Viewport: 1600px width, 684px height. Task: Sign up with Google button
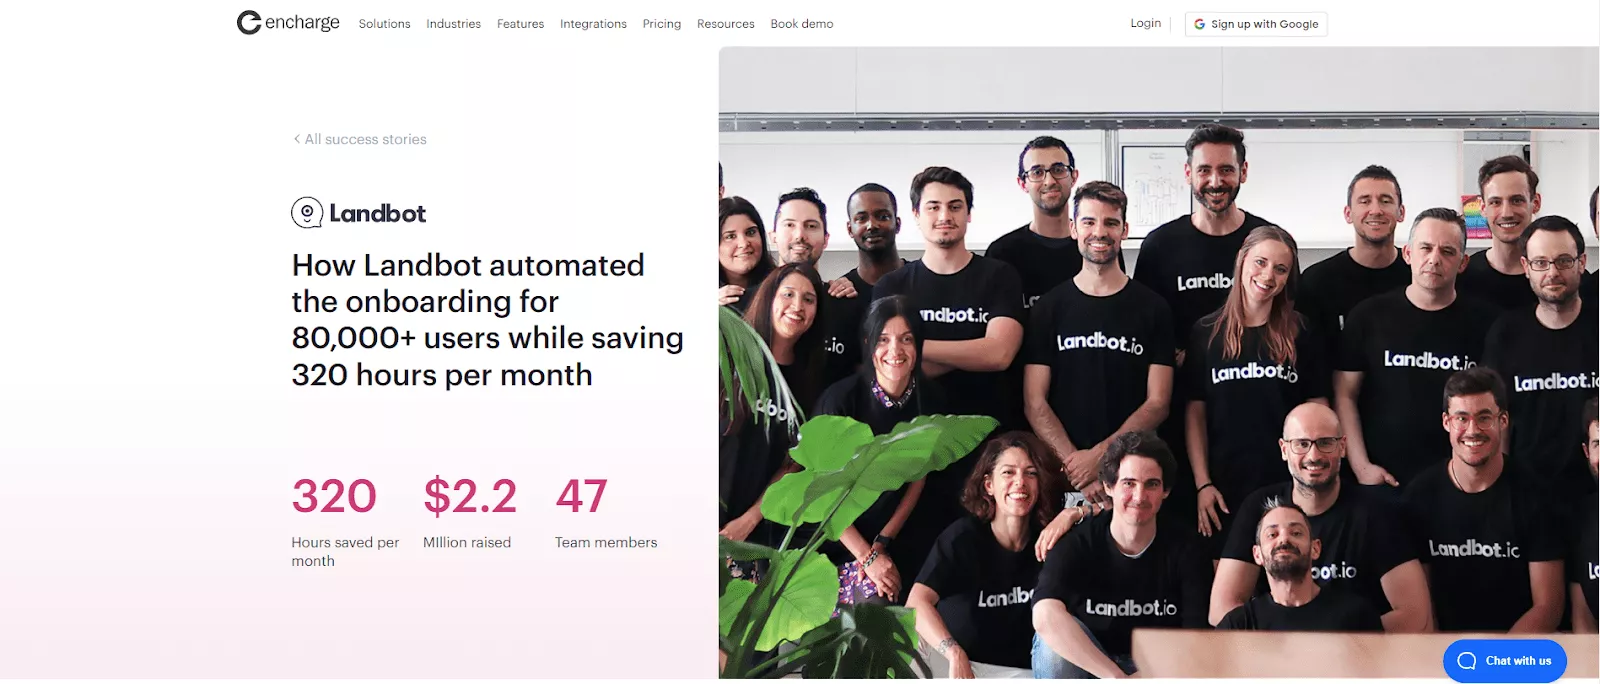1256,24
